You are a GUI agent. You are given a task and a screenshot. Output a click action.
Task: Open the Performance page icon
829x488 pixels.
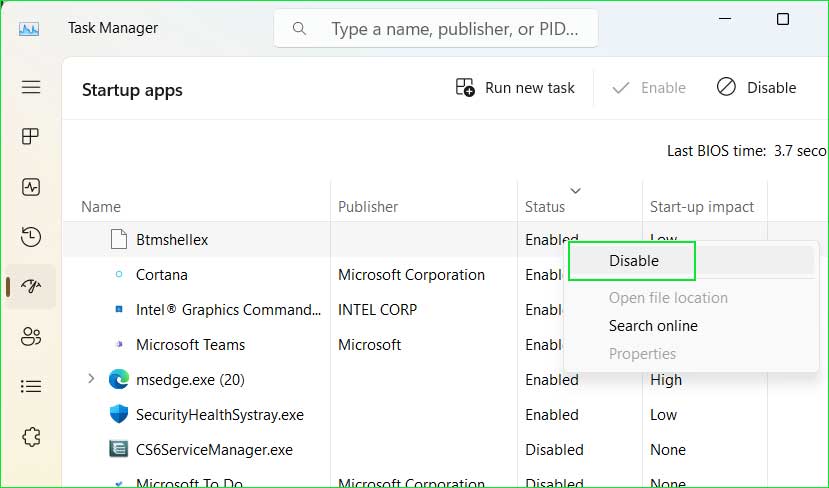(x=31, y=187)
